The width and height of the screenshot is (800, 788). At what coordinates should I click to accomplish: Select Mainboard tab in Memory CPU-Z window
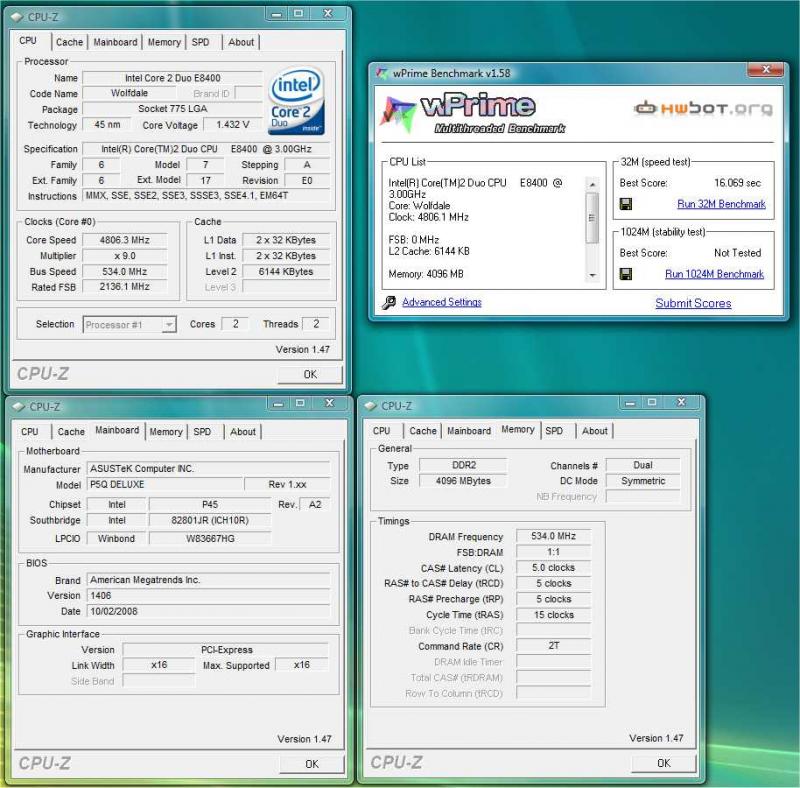coord(469,431)
